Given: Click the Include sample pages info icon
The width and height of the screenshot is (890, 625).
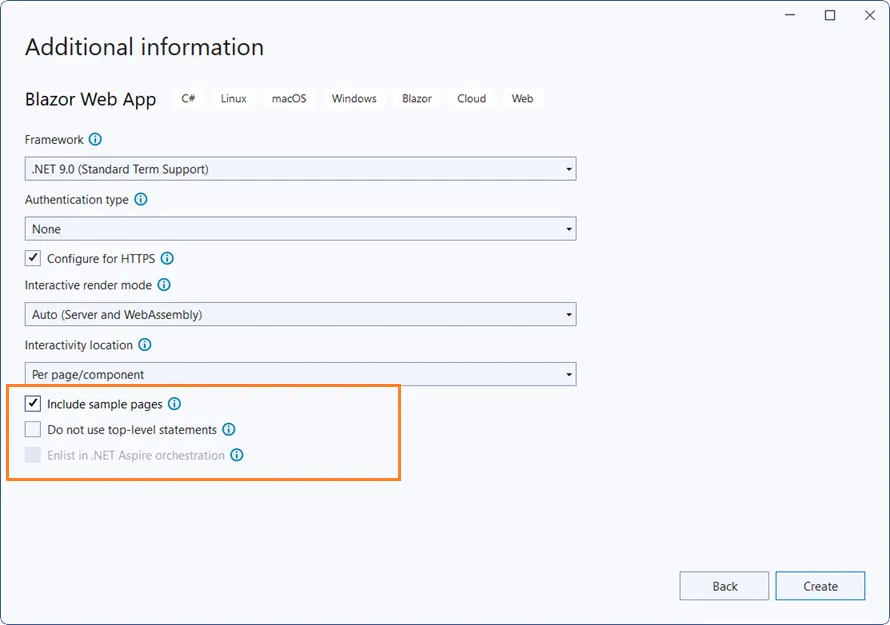Looking at the screenshot, I should [x=175, y=404].
